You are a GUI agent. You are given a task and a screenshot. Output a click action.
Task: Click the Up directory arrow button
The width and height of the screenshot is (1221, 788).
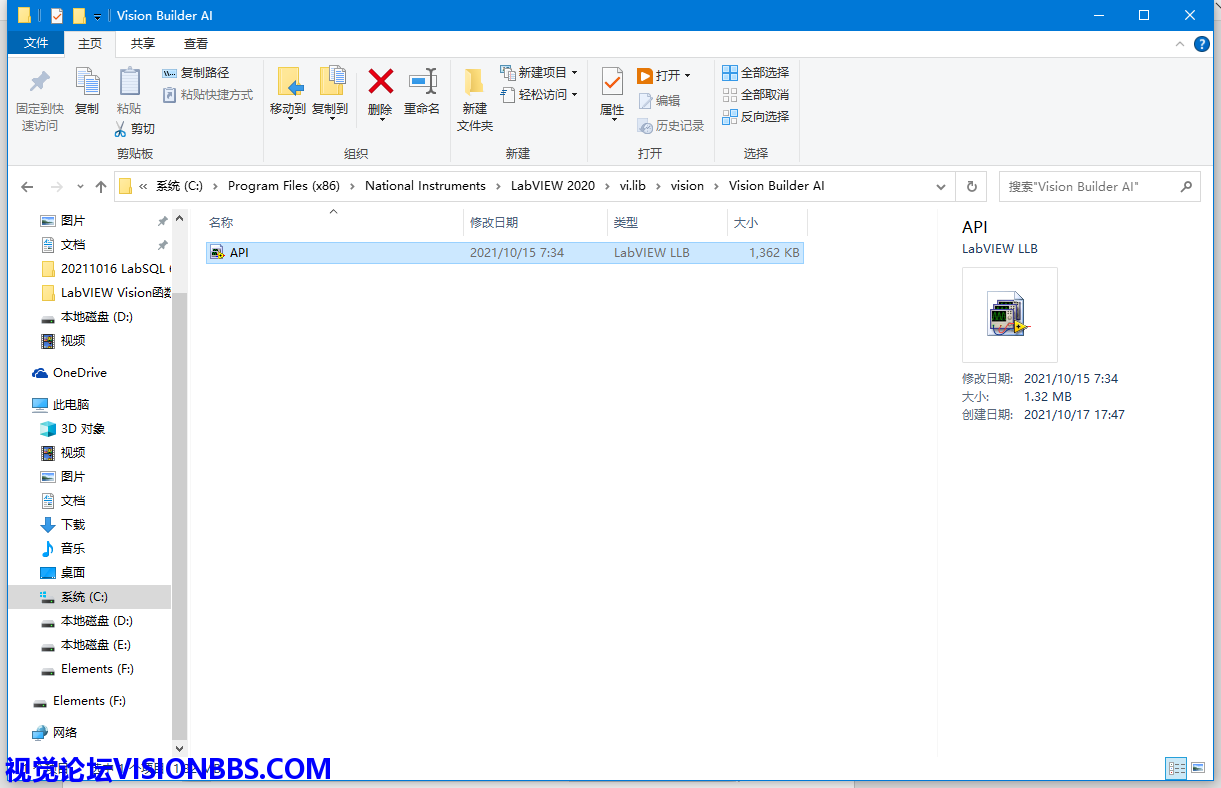[101, 187]
